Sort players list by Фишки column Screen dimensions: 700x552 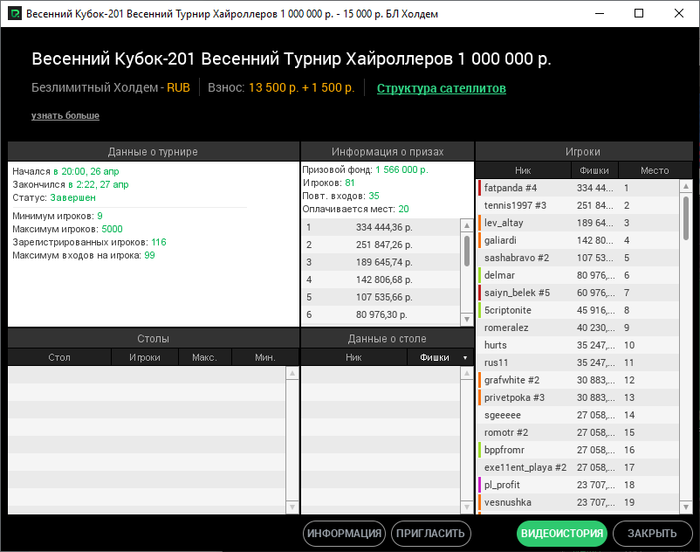click(594, 170)
